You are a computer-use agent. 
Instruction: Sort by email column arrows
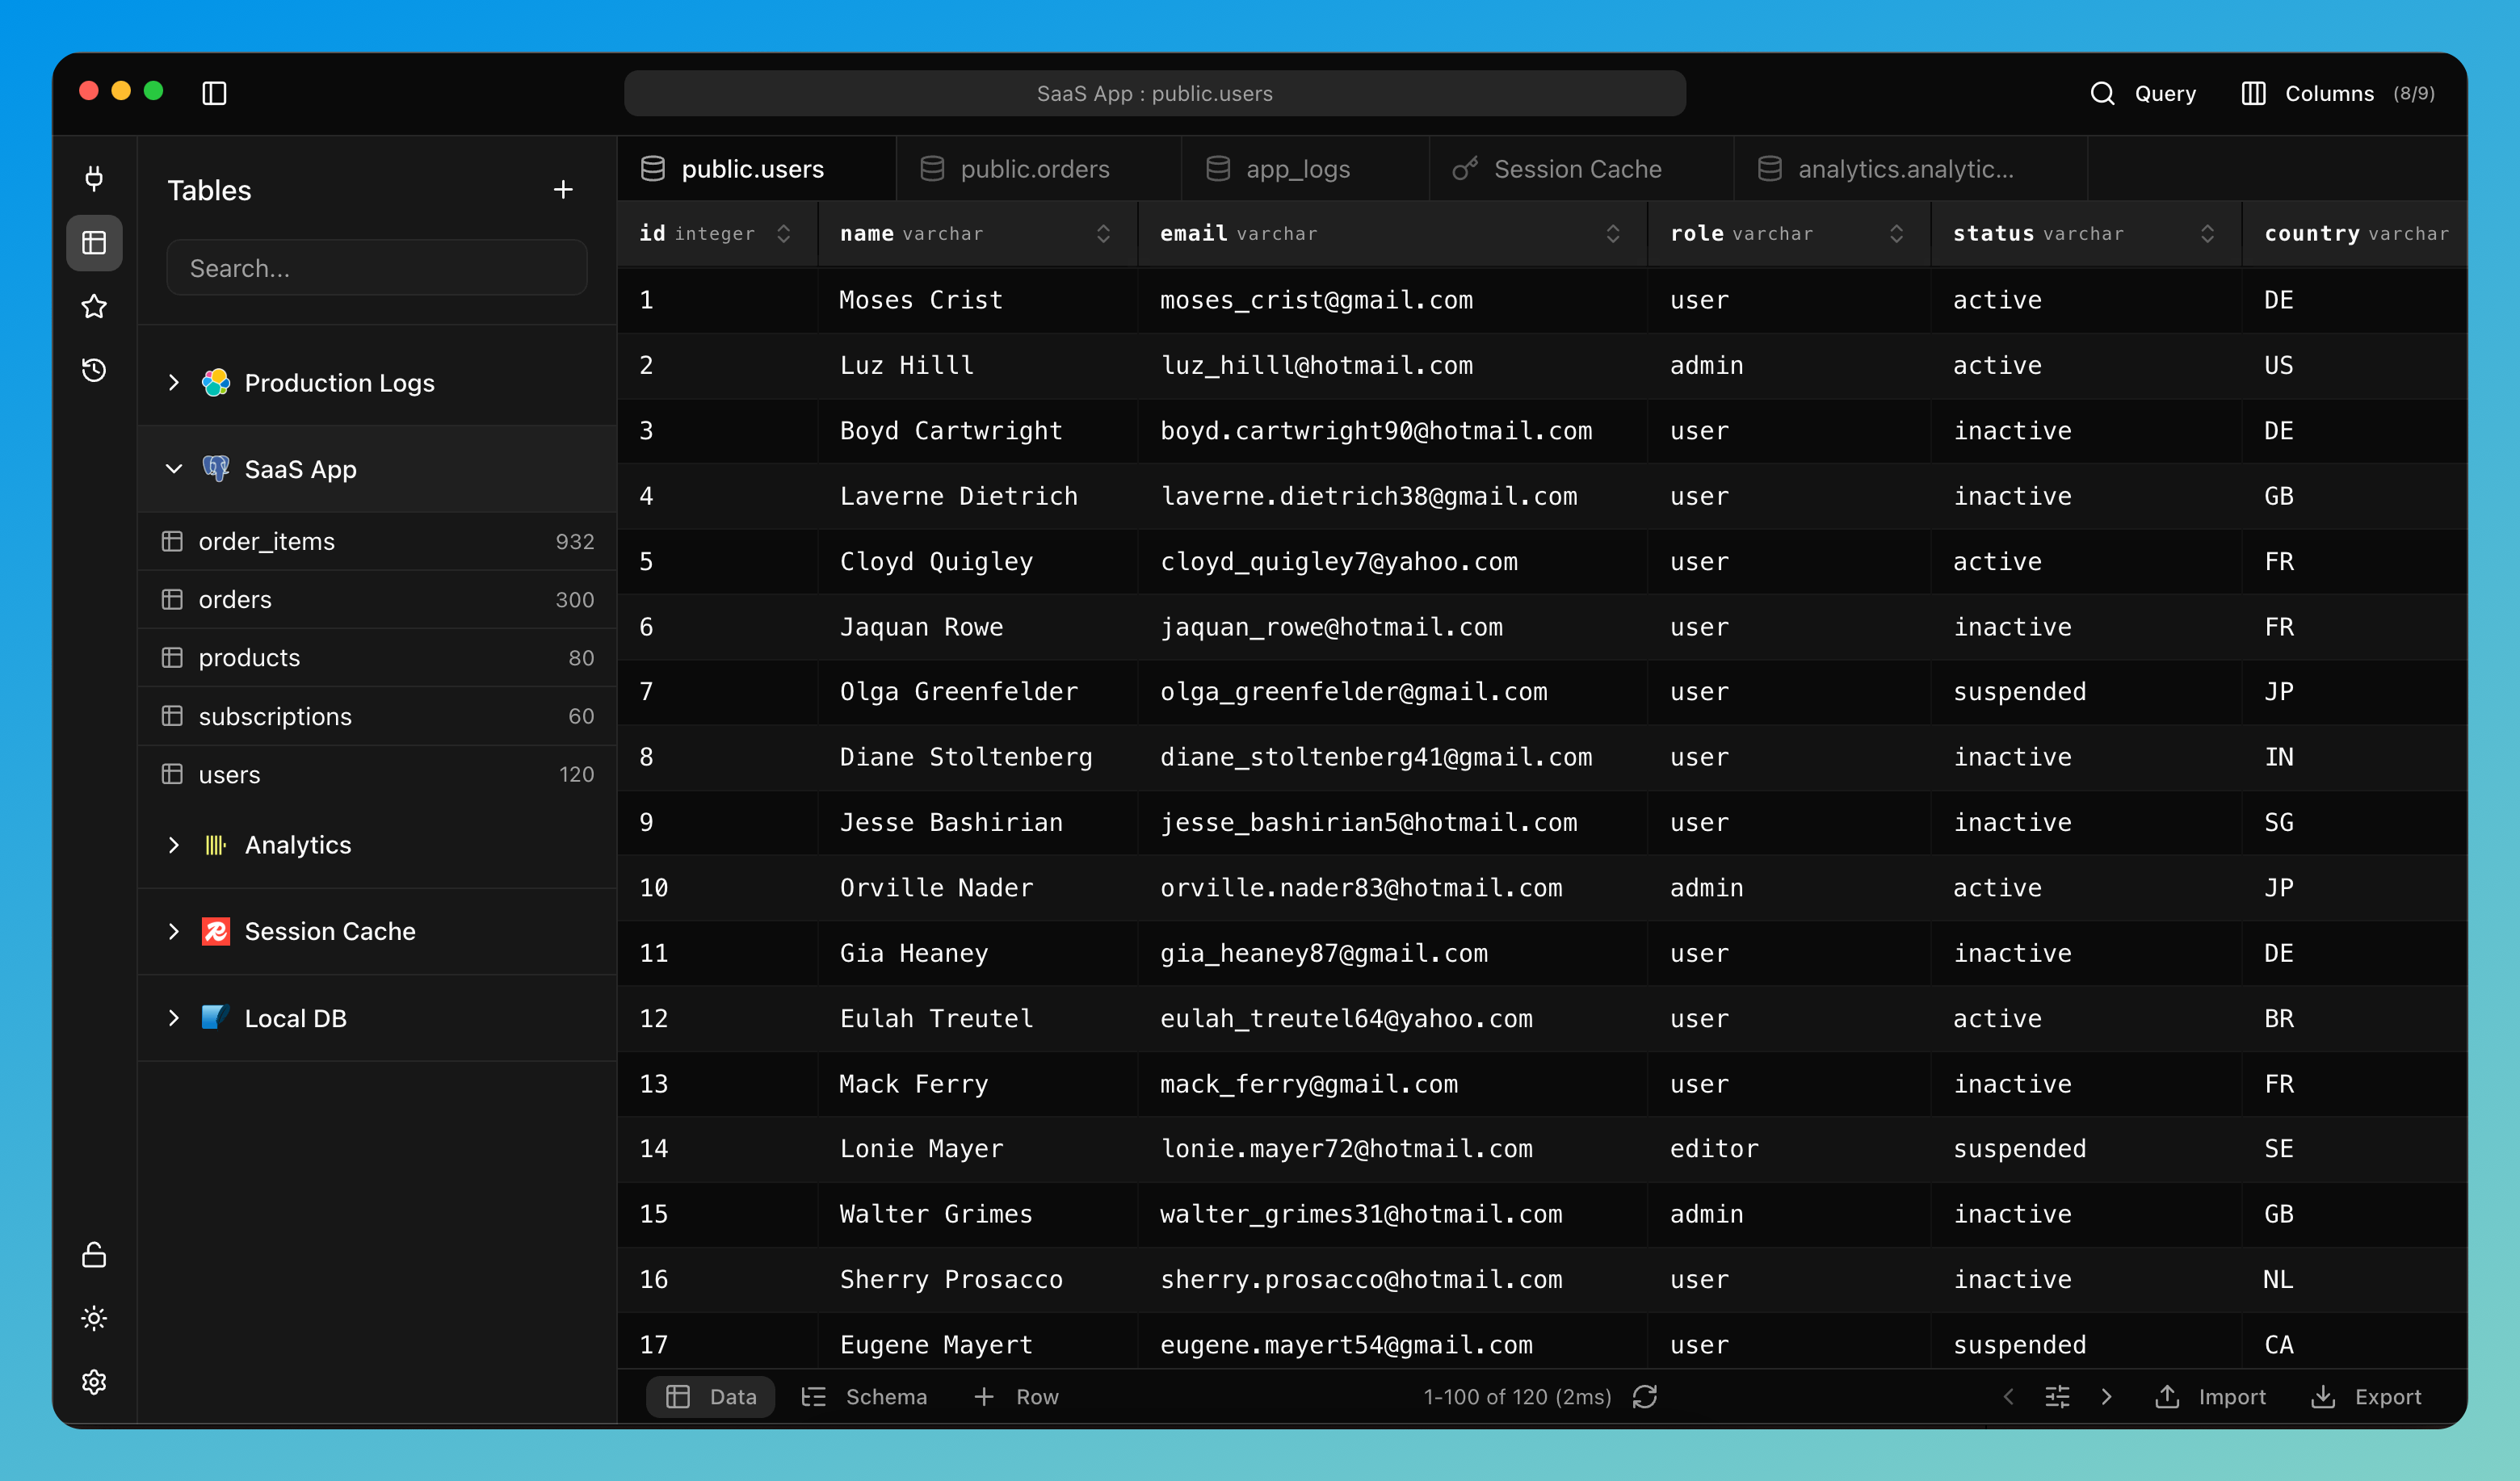1612,233
